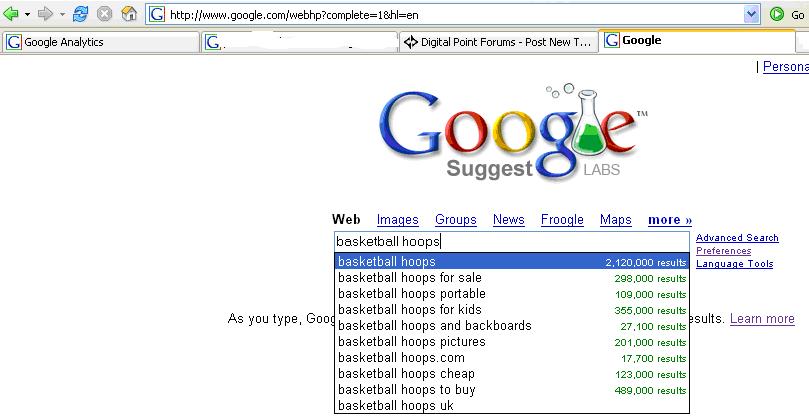Image resolution: width=809 pixels, height=420 pixels.
Task: Open the Back history dropdown arrow
Action: [27, 14]
